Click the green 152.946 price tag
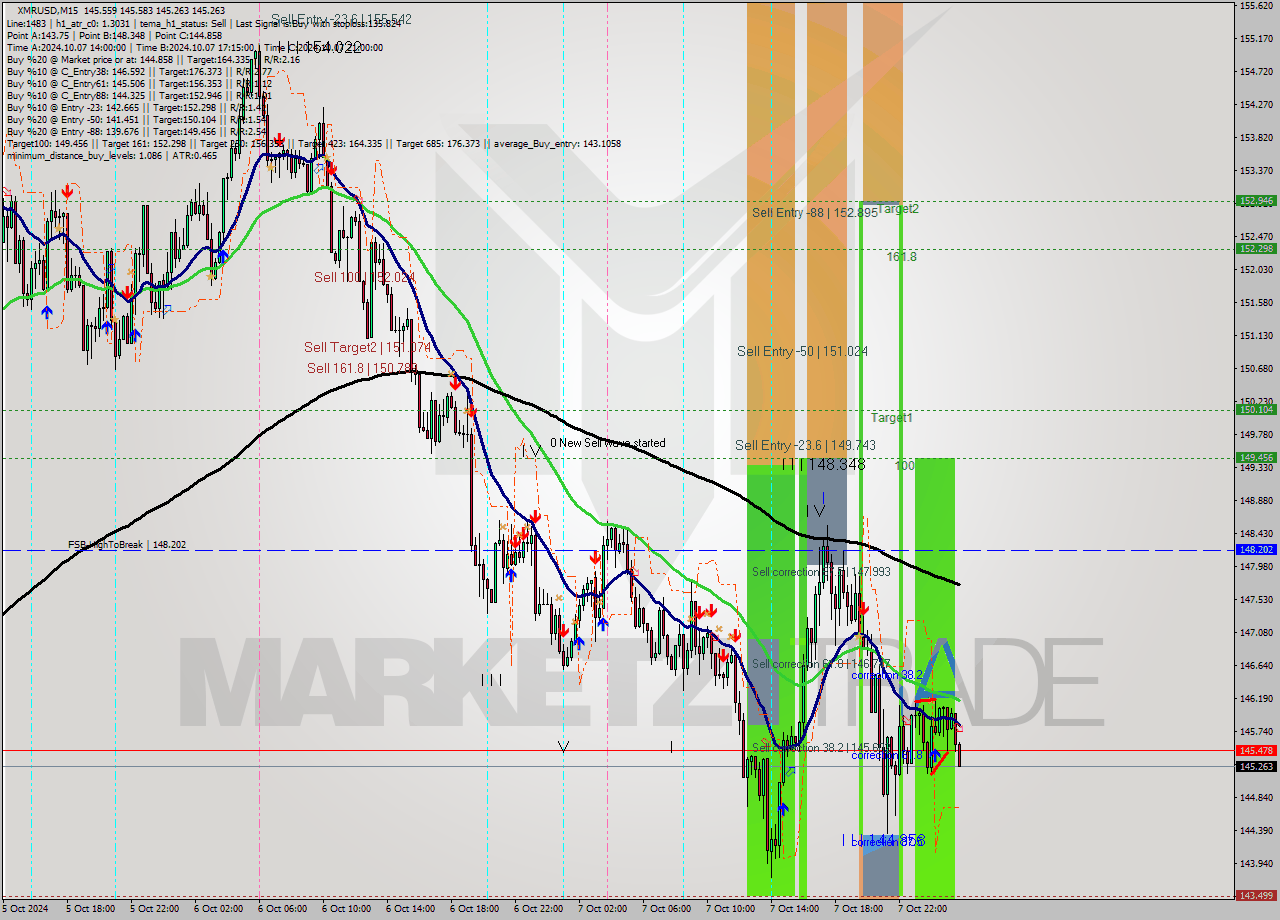This screenshot has height=920, width=1280. 1256,201
